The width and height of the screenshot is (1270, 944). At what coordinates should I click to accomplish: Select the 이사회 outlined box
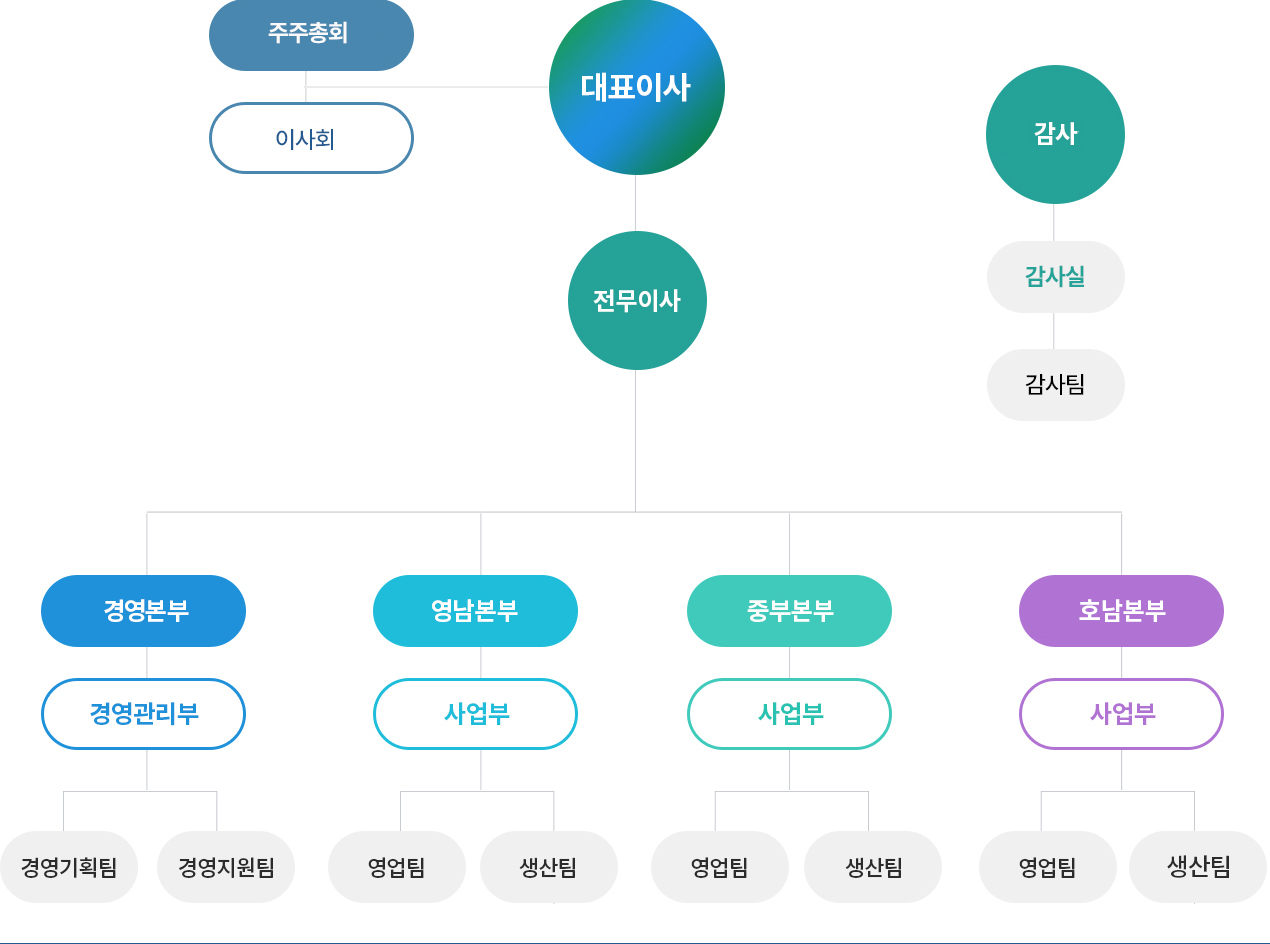tap(311, 138)
